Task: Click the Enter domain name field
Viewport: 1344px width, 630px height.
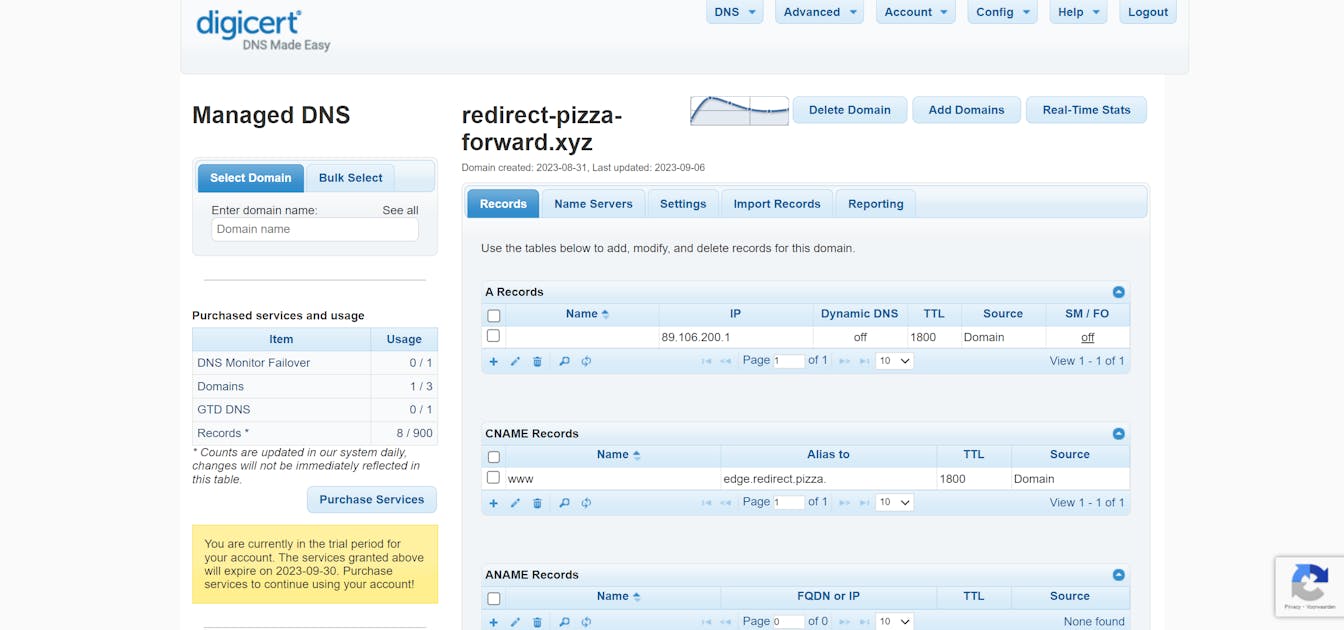Action: point(314,229)
